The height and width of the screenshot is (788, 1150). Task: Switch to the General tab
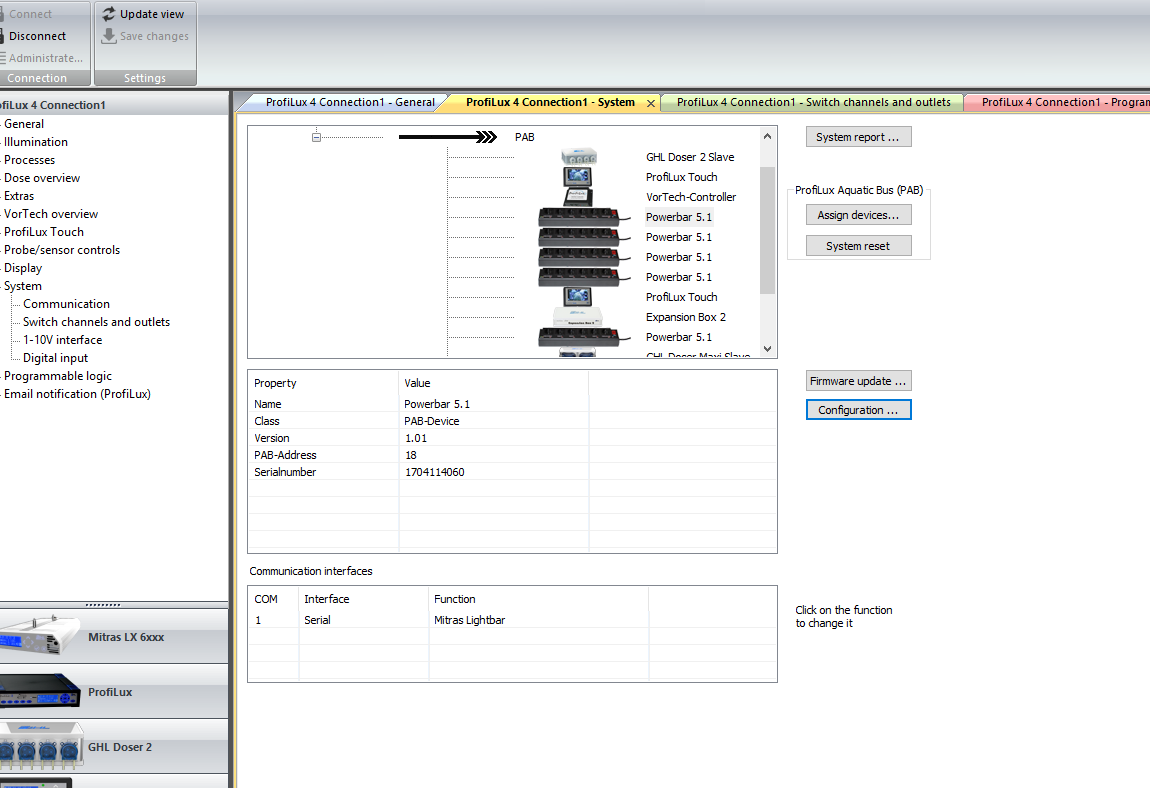350,102
